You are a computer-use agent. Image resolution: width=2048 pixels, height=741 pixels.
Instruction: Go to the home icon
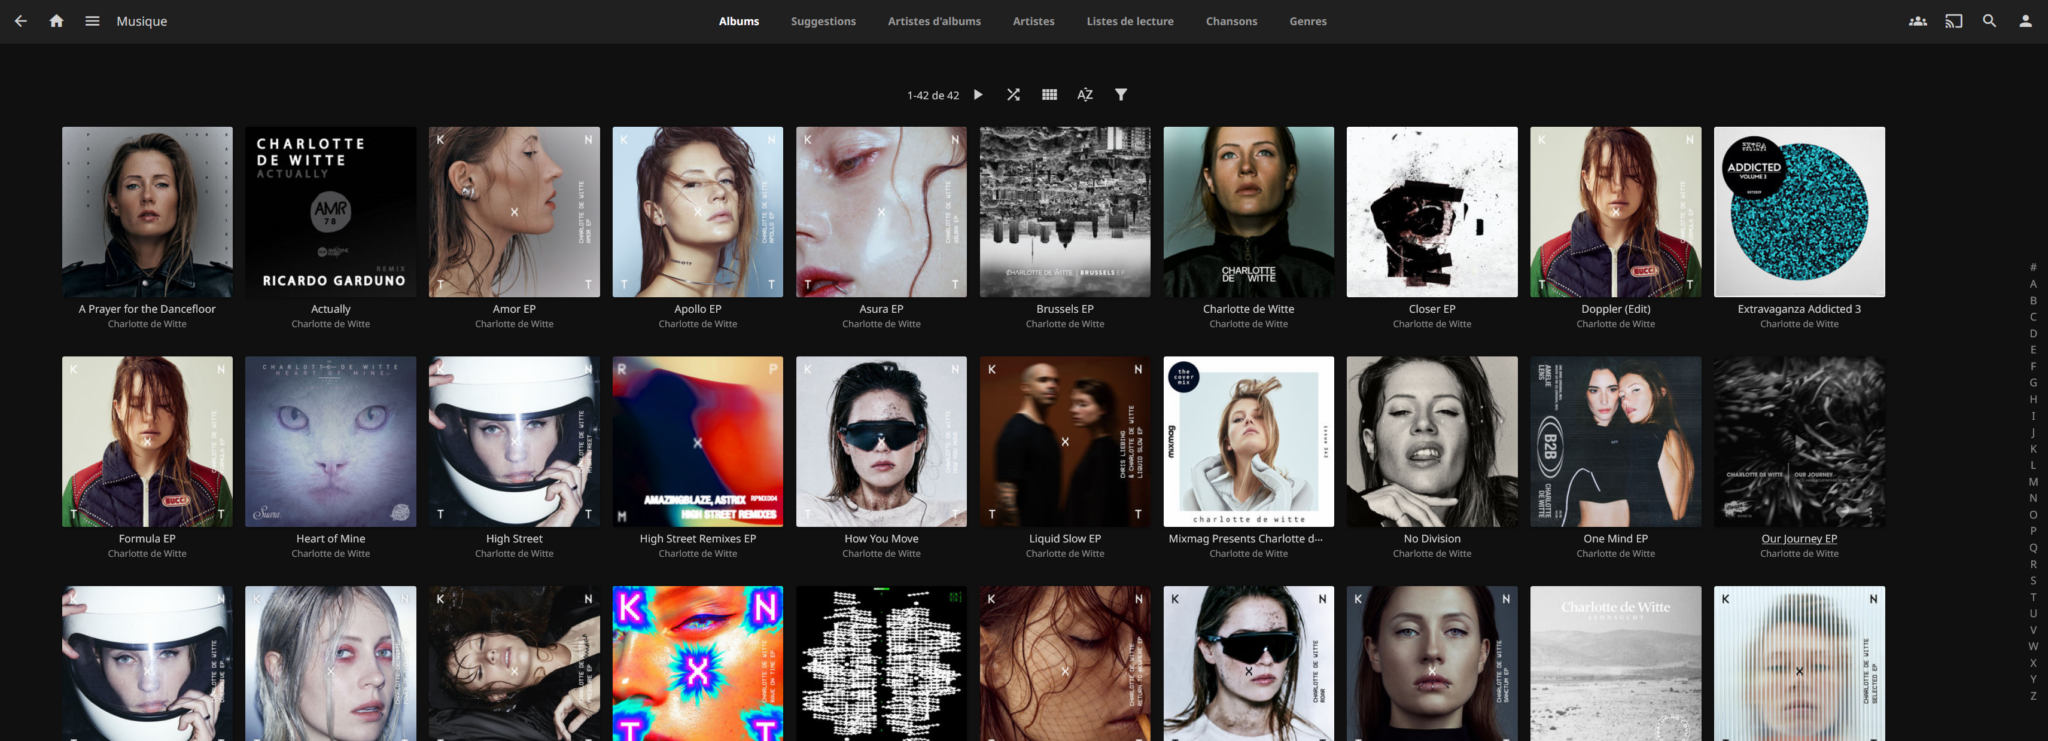pyautogui.click(x=56, y=21)
